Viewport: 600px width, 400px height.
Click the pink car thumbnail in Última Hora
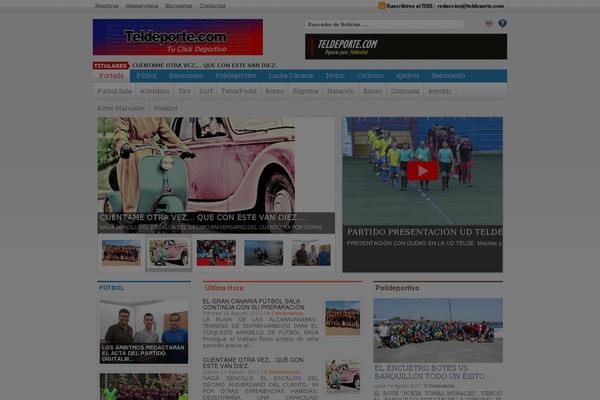[x=342, y=376]
